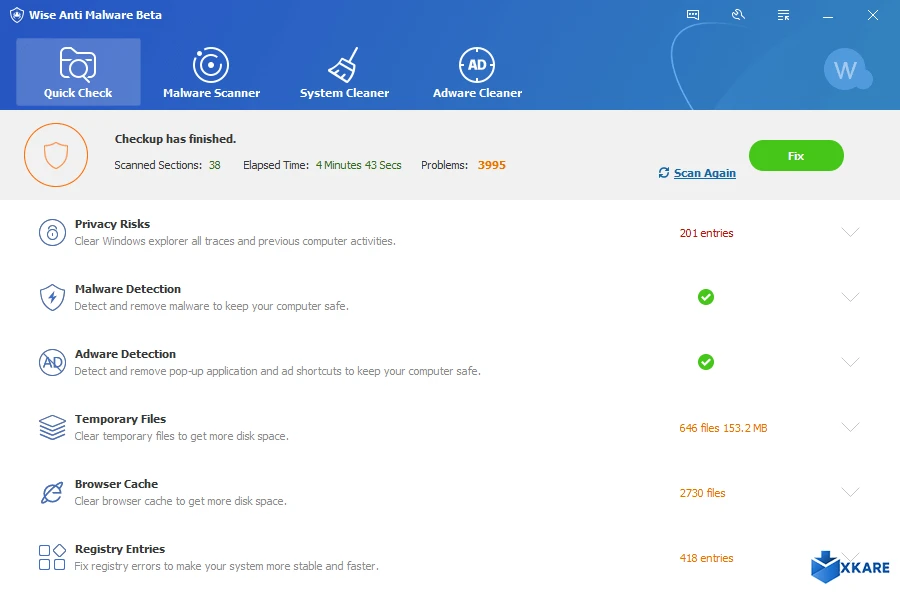Expand the Privacy Risks section

[850, 232]
